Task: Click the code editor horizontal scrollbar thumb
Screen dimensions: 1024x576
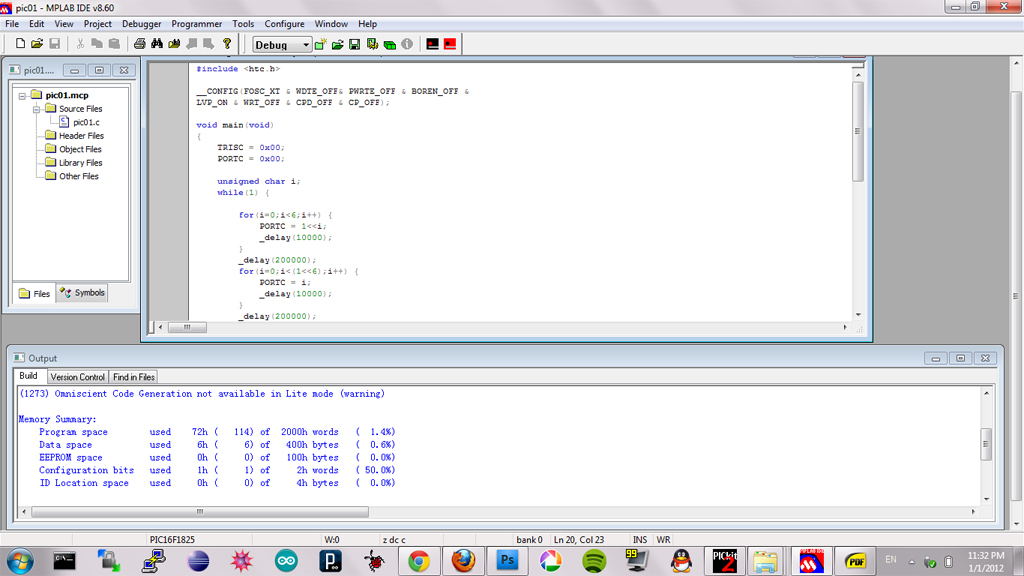Action: 187,327
